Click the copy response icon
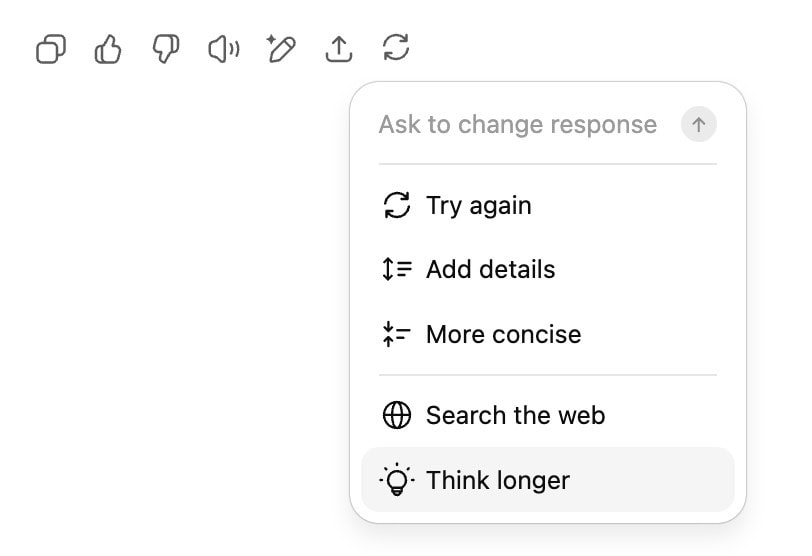The height and width of the screenshot is (556, 812). [x=50, y=48]
